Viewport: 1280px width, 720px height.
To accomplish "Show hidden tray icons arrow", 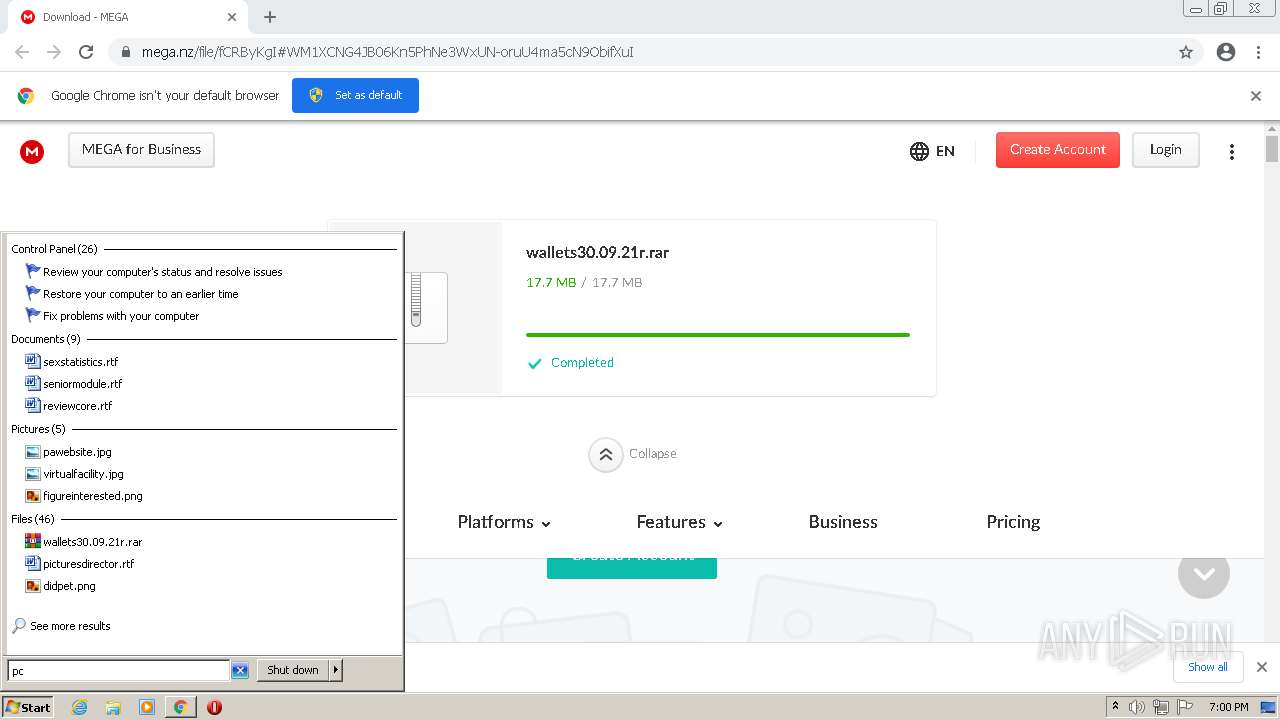I will 1115,707.
